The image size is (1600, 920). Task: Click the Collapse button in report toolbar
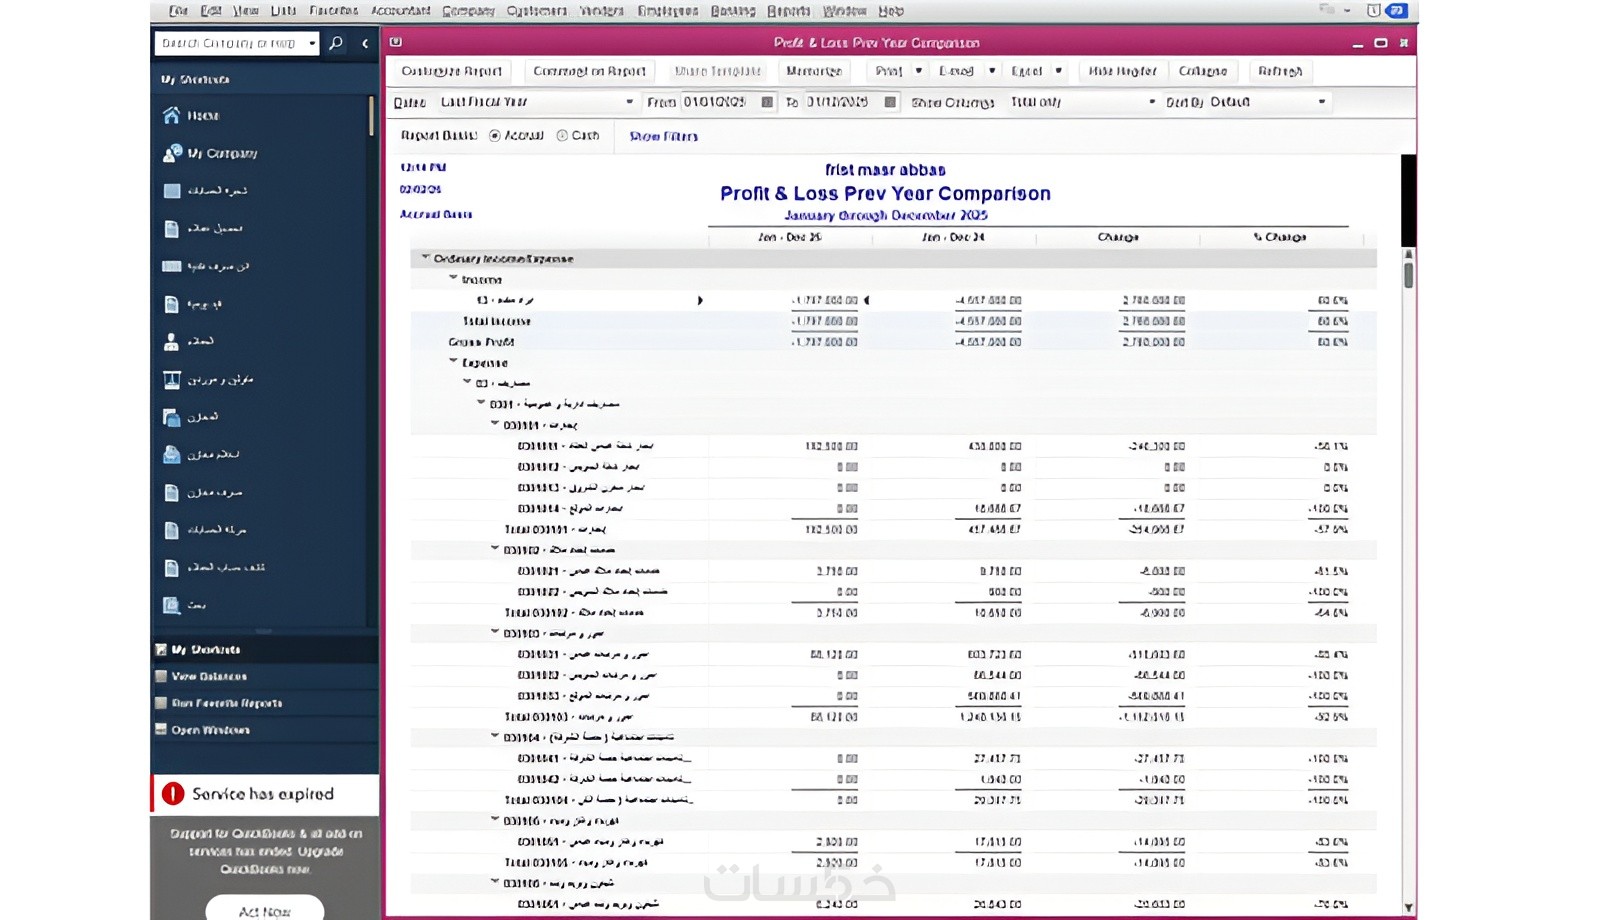(1202, 71)
